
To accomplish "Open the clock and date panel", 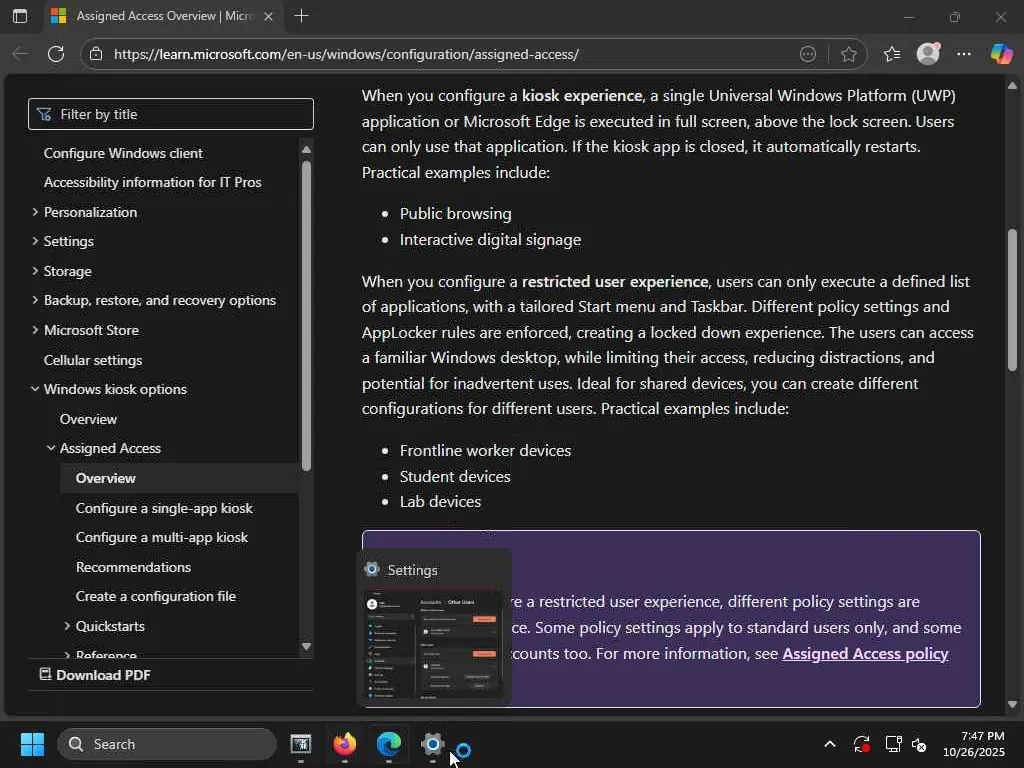I will click(973, 744).
